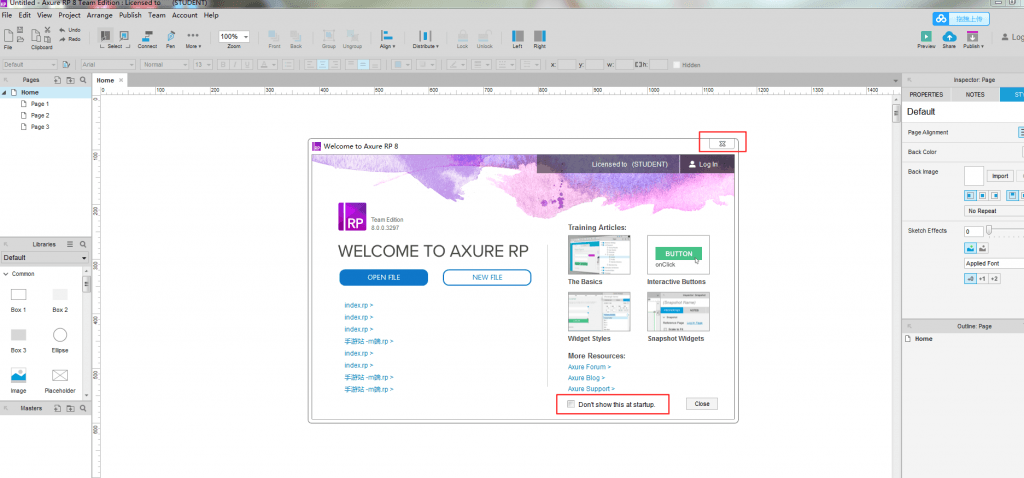Screen dimensions: 1024x478
Task: Click the Ungroup icon
Action: click(x=352, y=35)
